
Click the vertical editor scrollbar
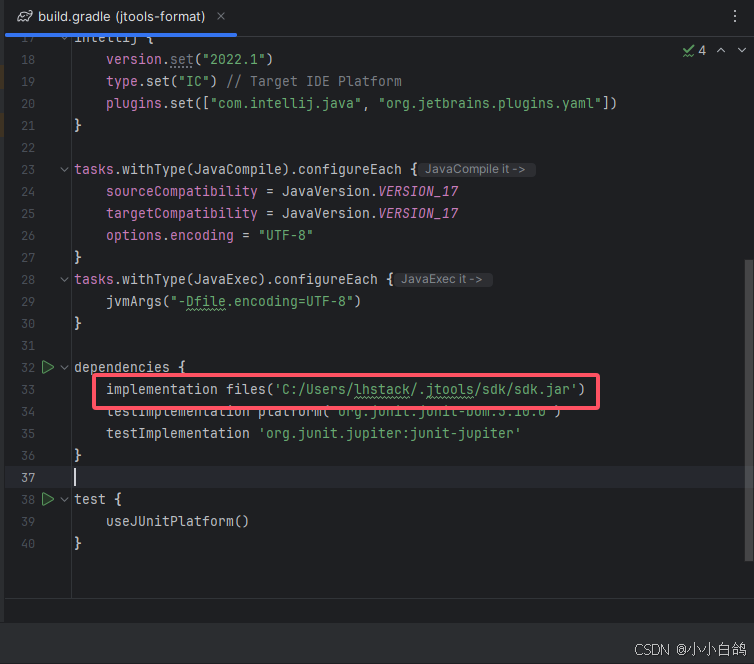(x=748, y=410)
